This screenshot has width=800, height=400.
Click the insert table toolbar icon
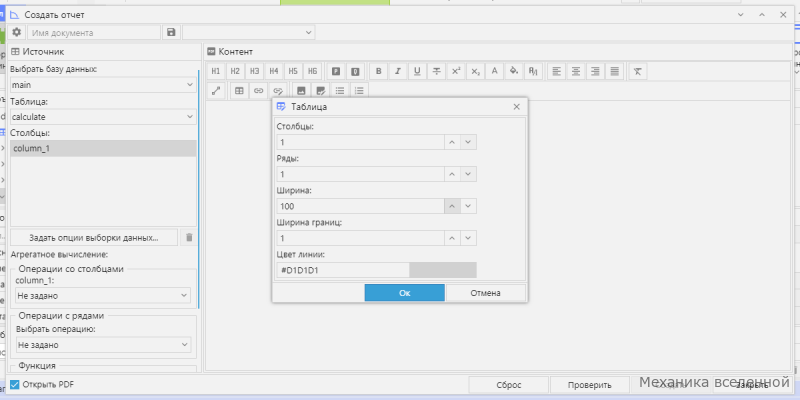[239, 91]
